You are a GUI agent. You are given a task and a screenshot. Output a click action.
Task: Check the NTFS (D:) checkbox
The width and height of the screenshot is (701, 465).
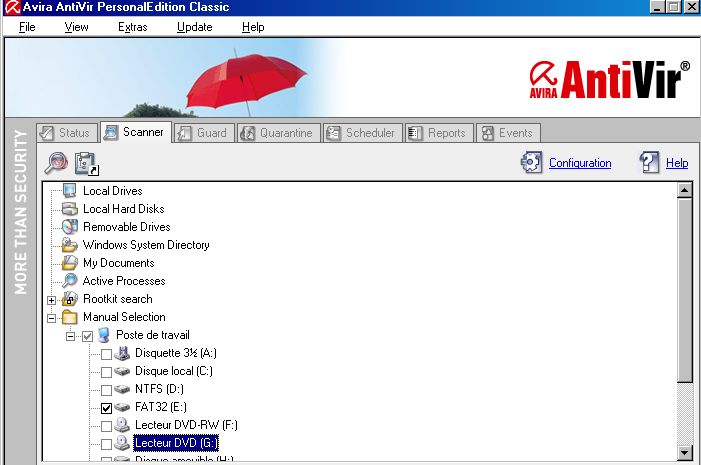tap(106, 390)
